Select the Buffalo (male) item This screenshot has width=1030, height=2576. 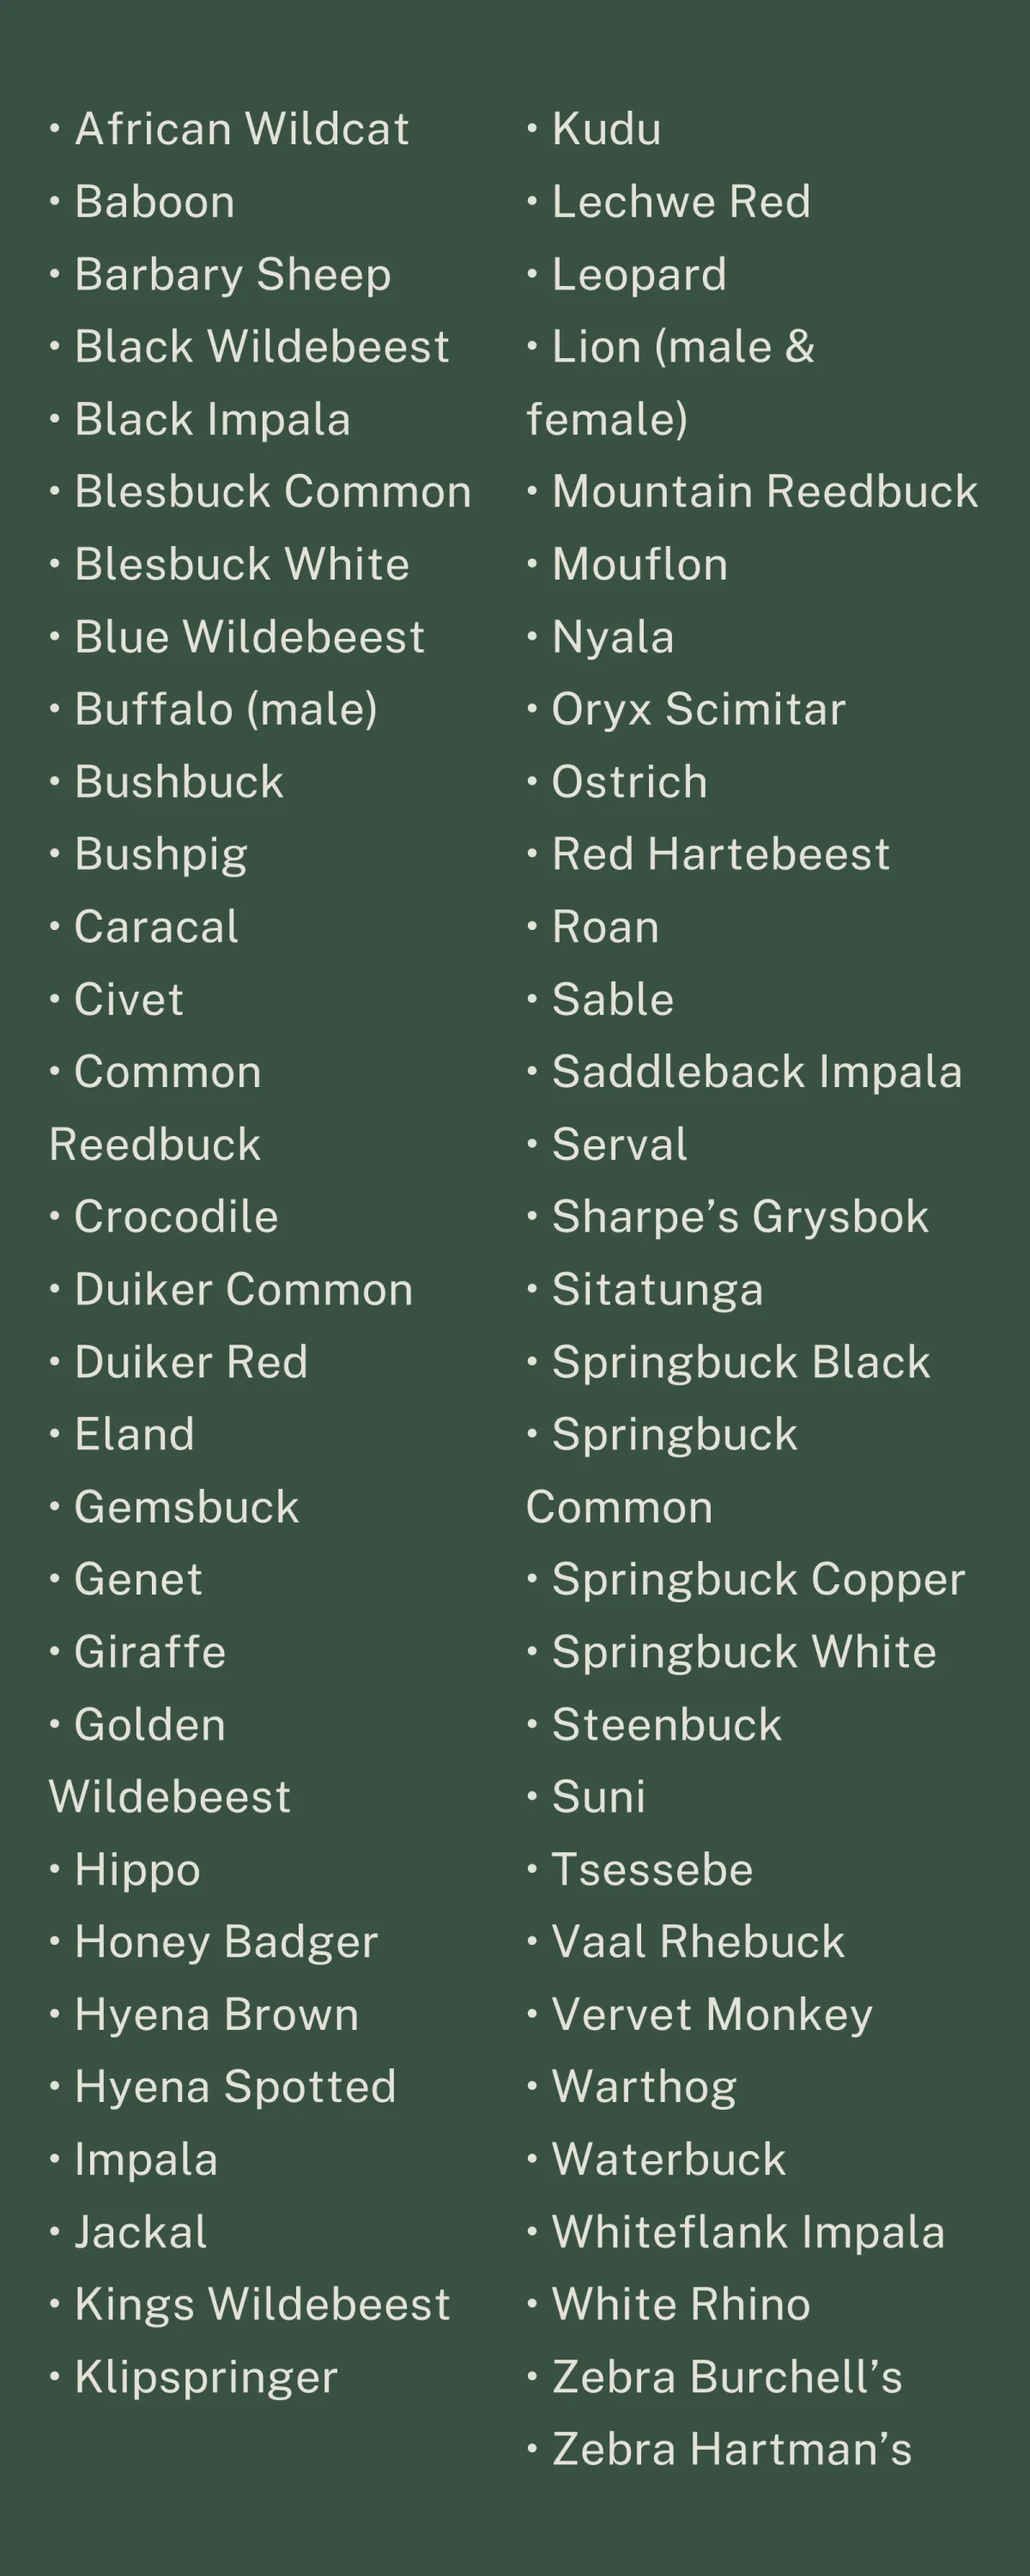pos(226,709)
